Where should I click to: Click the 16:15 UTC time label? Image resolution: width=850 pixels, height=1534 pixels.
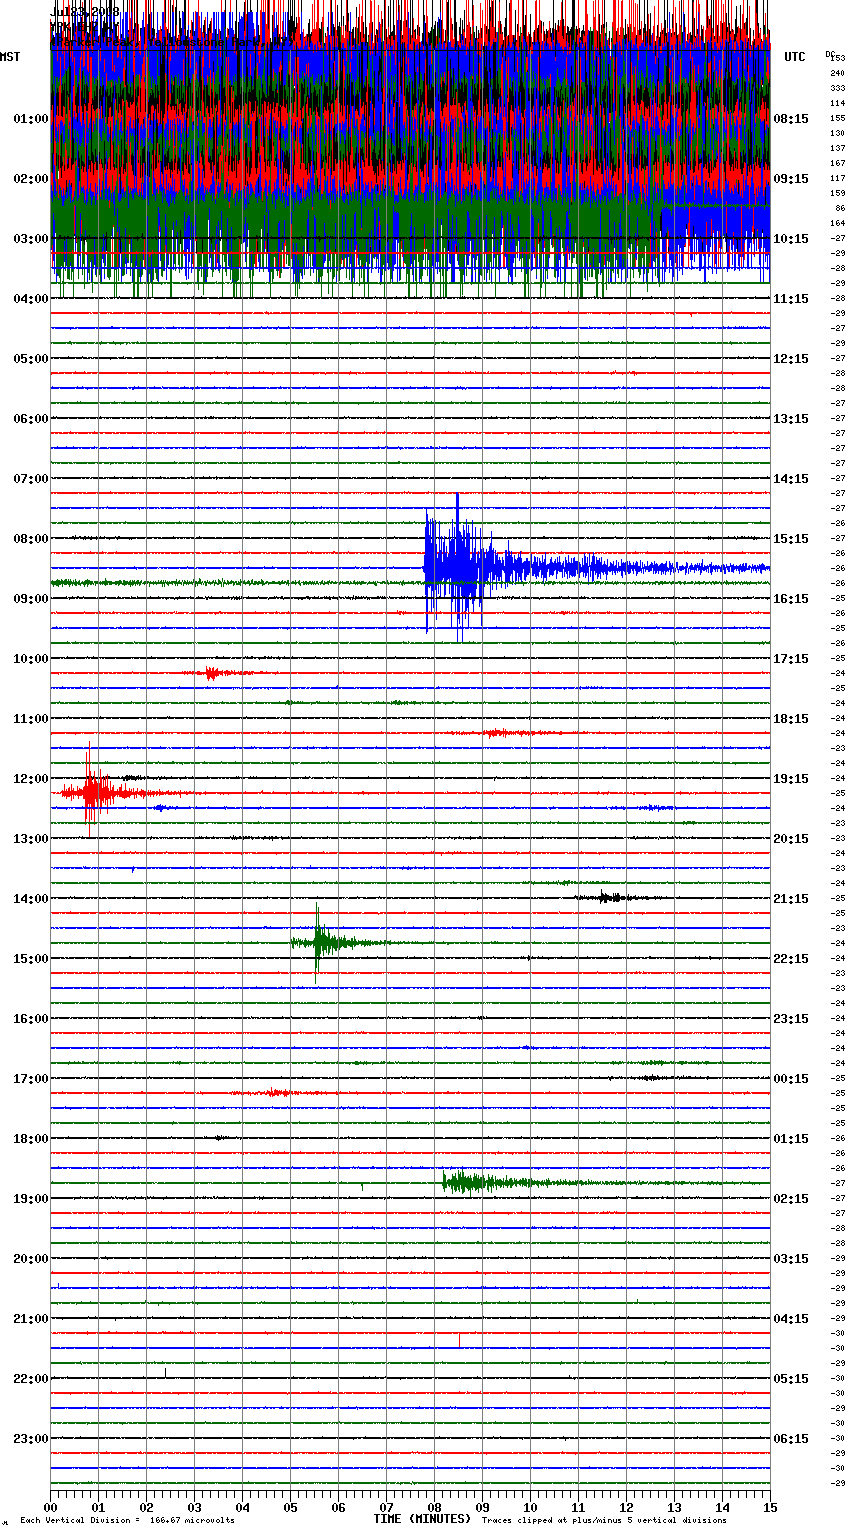(x=791, y=599)
